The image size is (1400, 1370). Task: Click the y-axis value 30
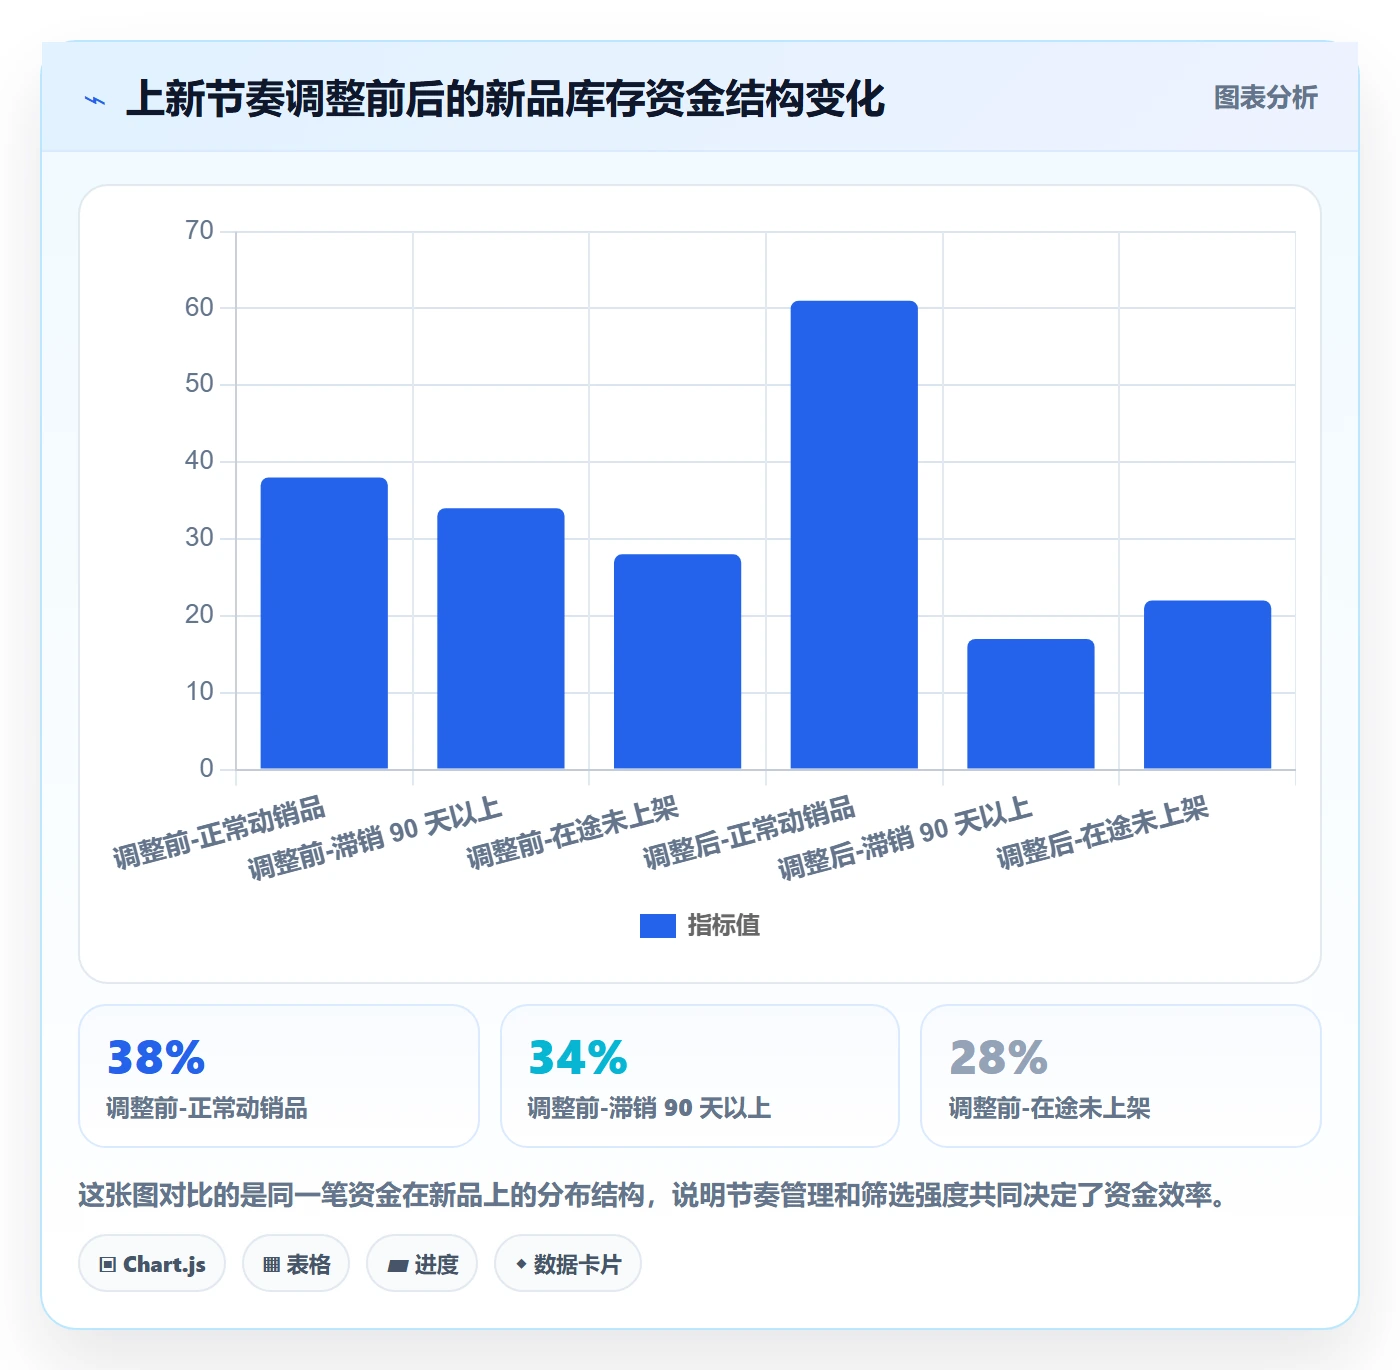[199, 538]
